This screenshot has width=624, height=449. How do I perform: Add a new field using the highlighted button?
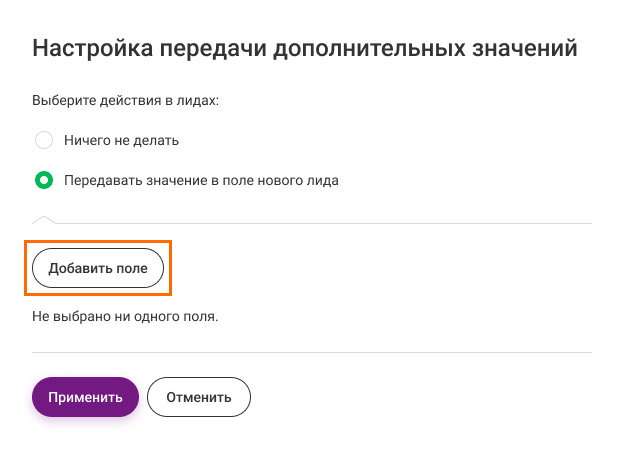pyautogui.click(x=98, y=268)
